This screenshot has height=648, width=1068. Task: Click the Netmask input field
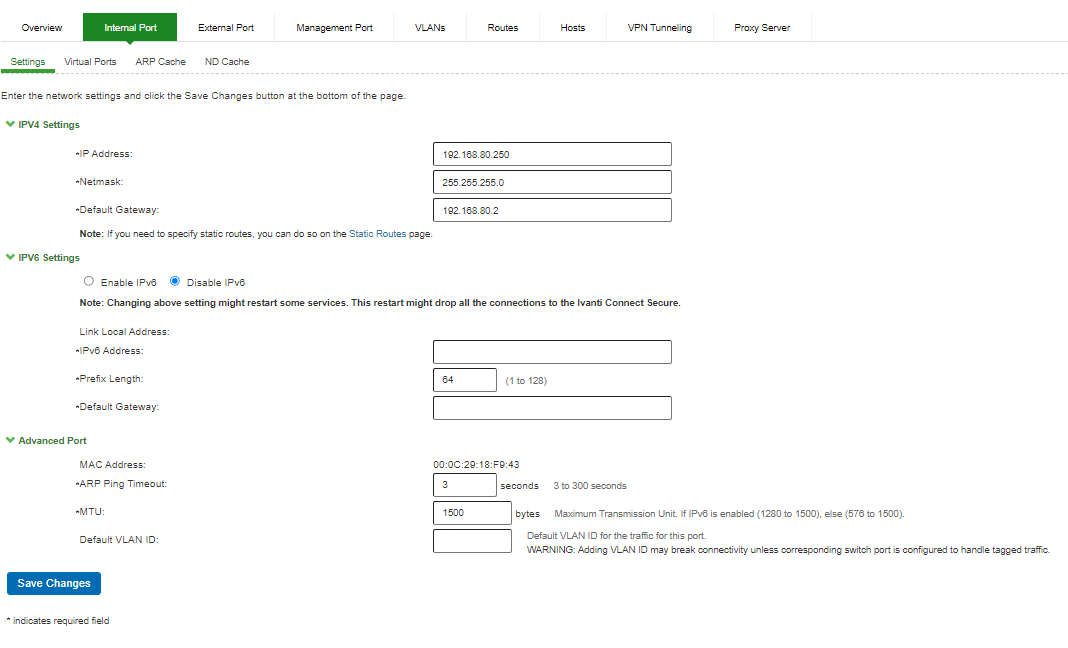[x=551, y=182]
